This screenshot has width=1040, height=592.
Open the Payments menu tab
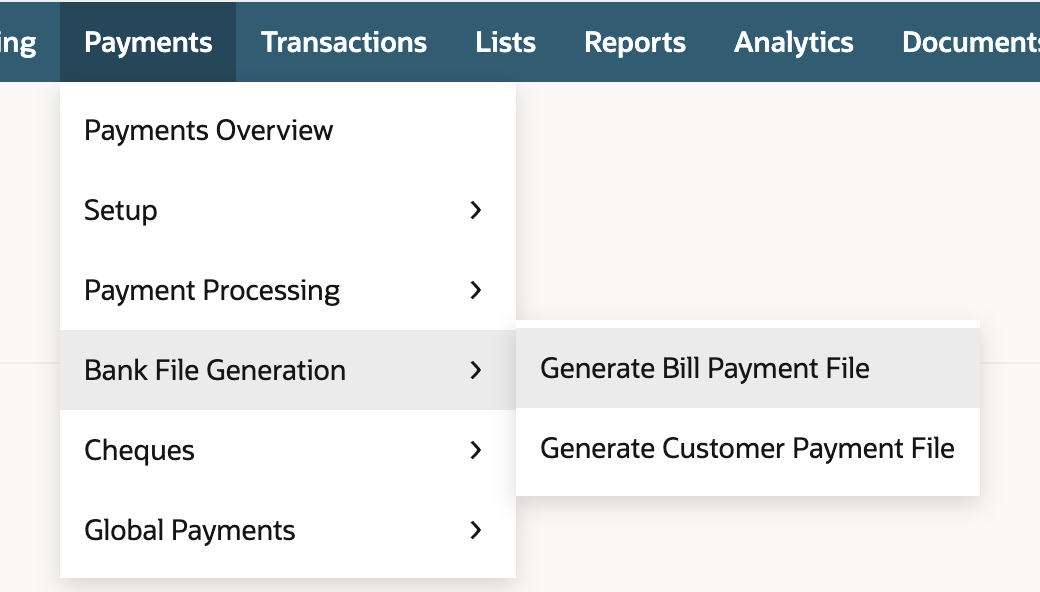click(148, 42)
